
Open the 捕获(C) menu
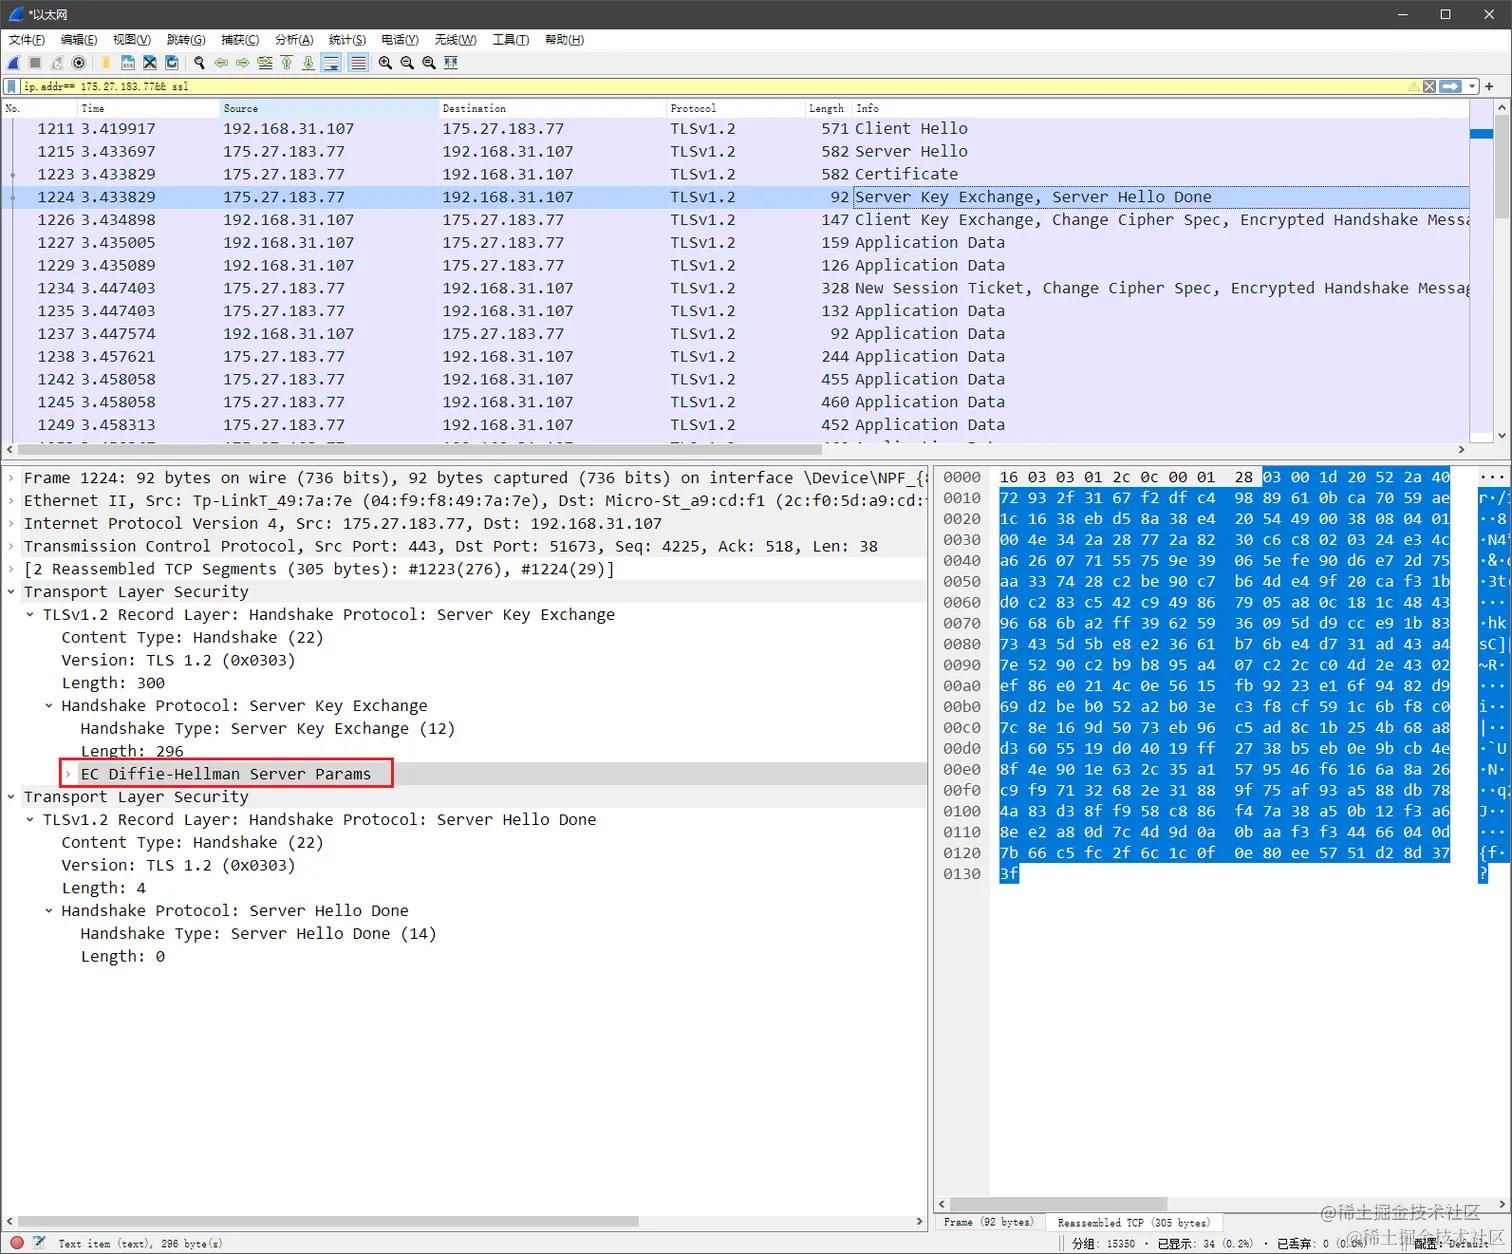240,40
